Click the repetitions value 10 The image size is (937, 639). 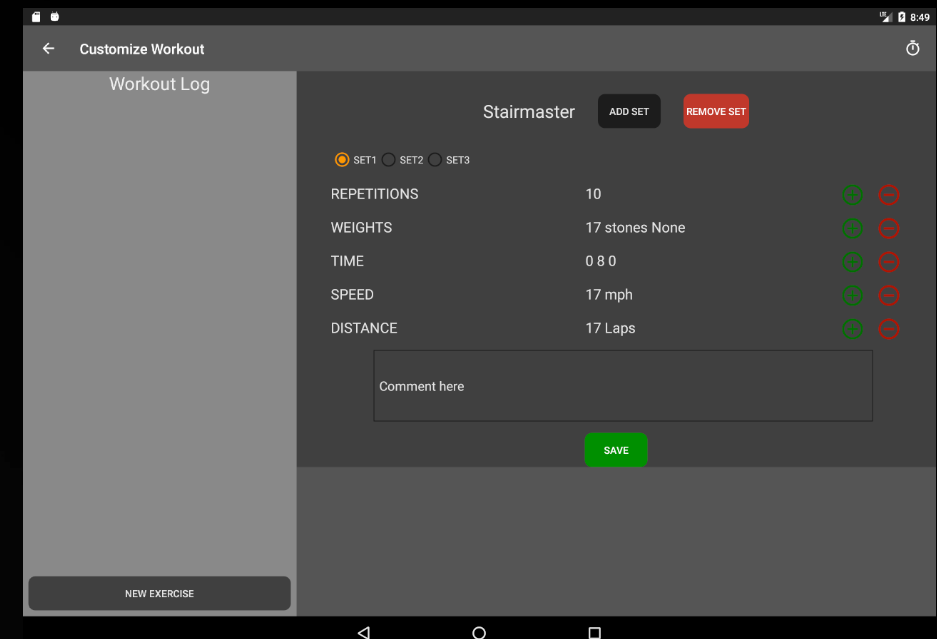pyautogui.click(x=593, y=194)
